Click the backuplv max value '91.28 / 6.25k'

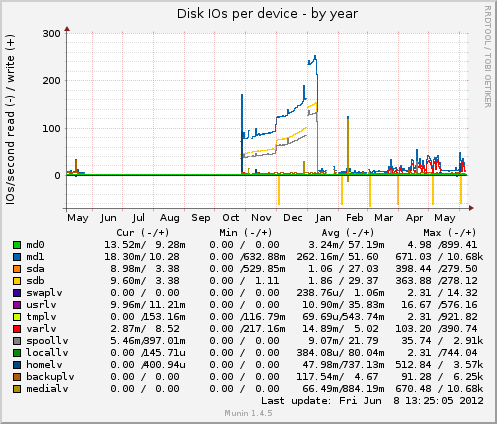[442, 377]
